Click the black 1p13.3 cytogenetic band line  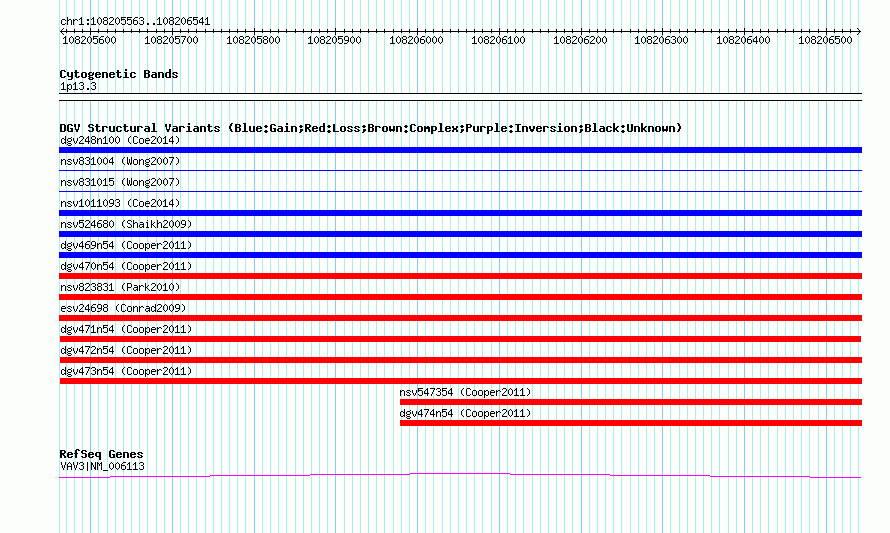click(460, 97)
